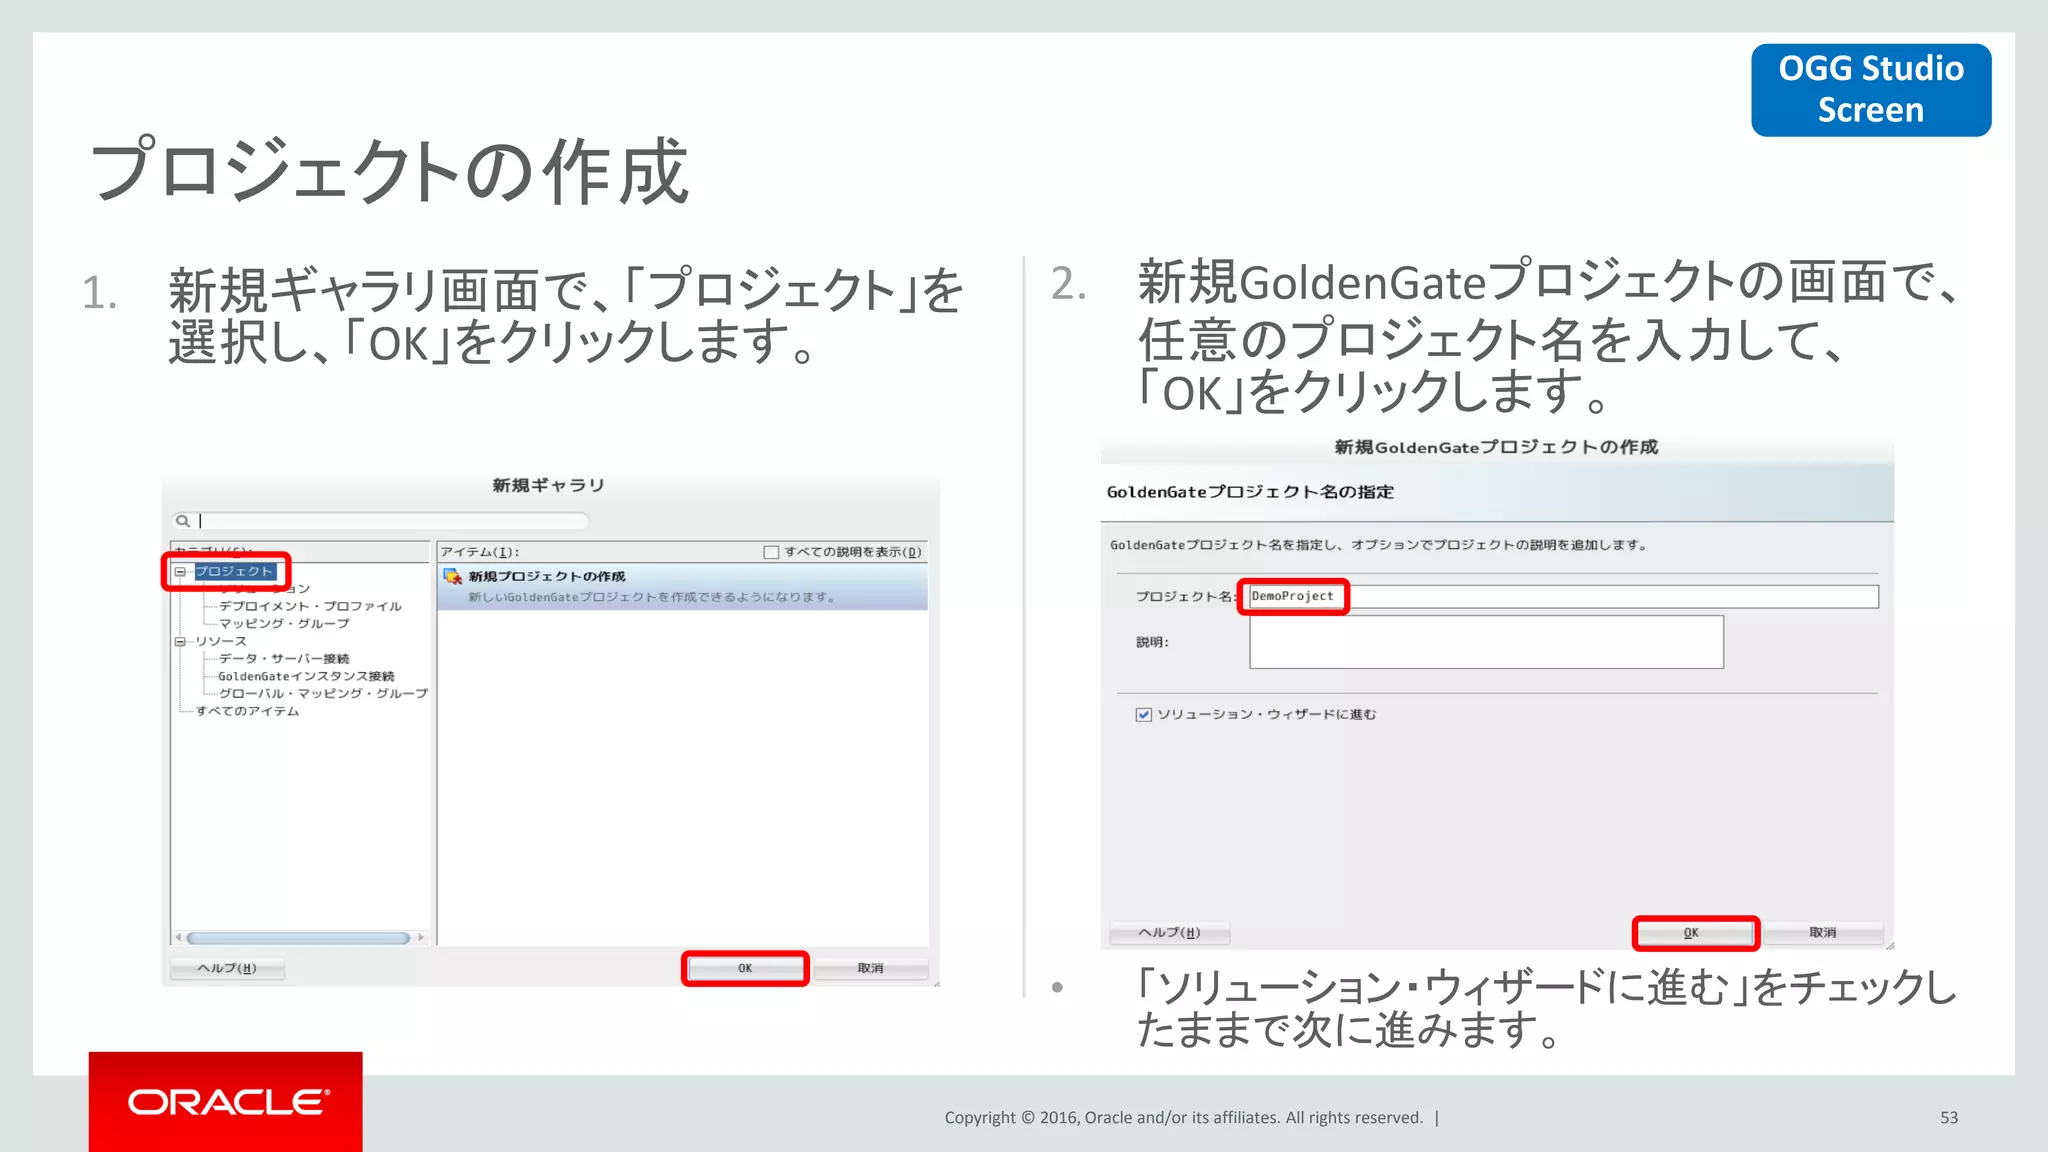Click the OGG Studio Screen badge
The height and width of the screenshot is (1152, 2048).
click(1870, 90)
